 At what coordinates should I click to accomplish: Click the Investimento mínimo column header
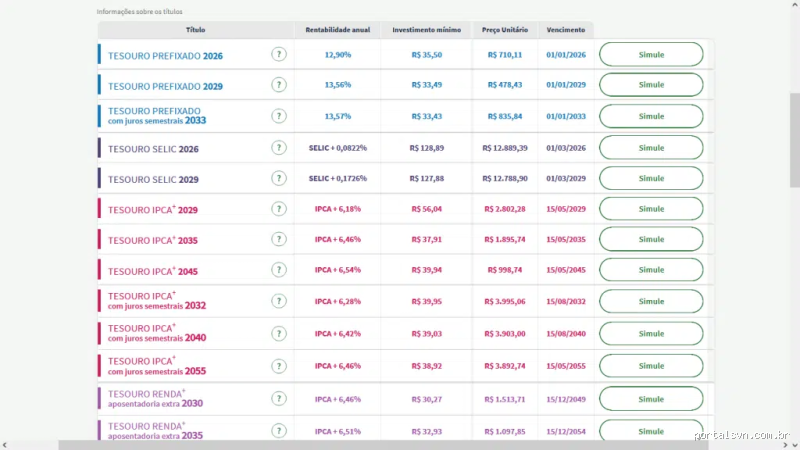pyautogui.click(x=427, y=30)
